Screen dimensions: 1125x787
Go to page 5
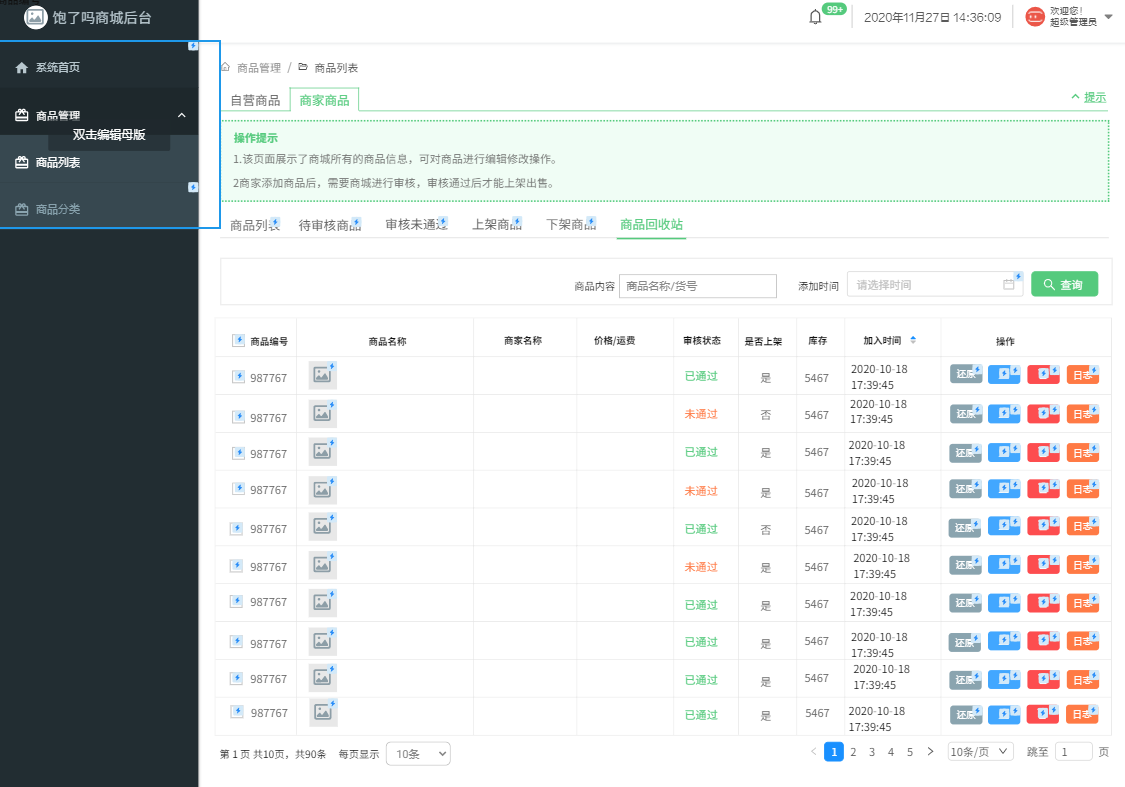(910, 752)
